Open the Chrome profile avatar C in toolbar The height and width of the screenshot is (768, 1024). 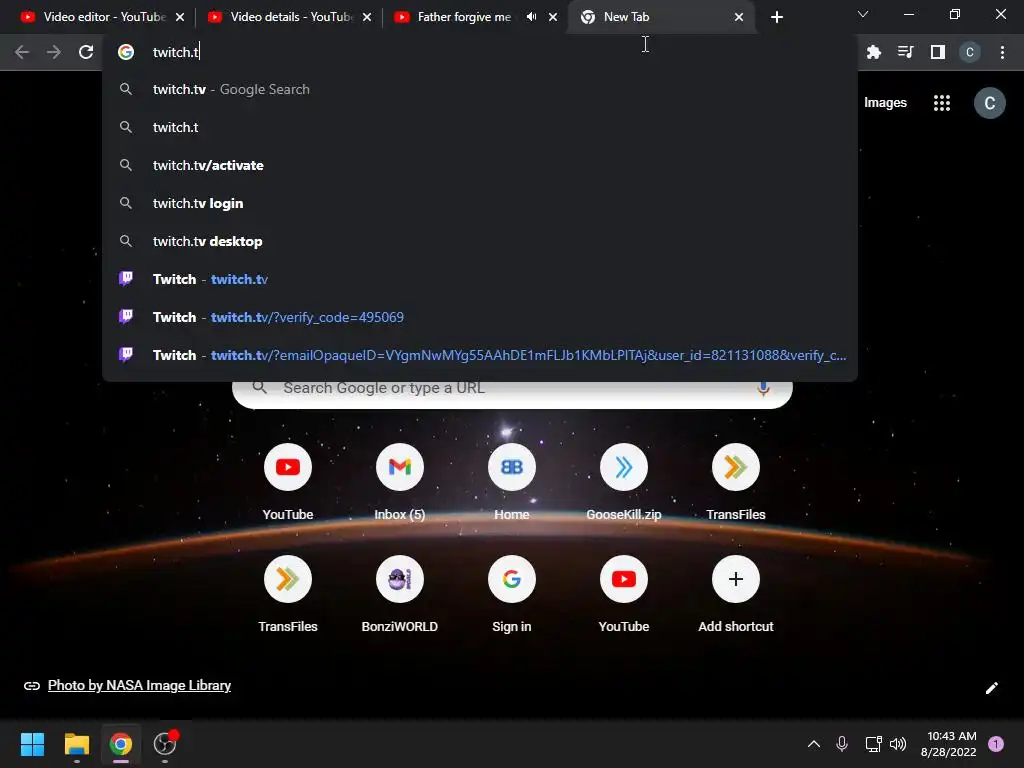coord(970,52)
